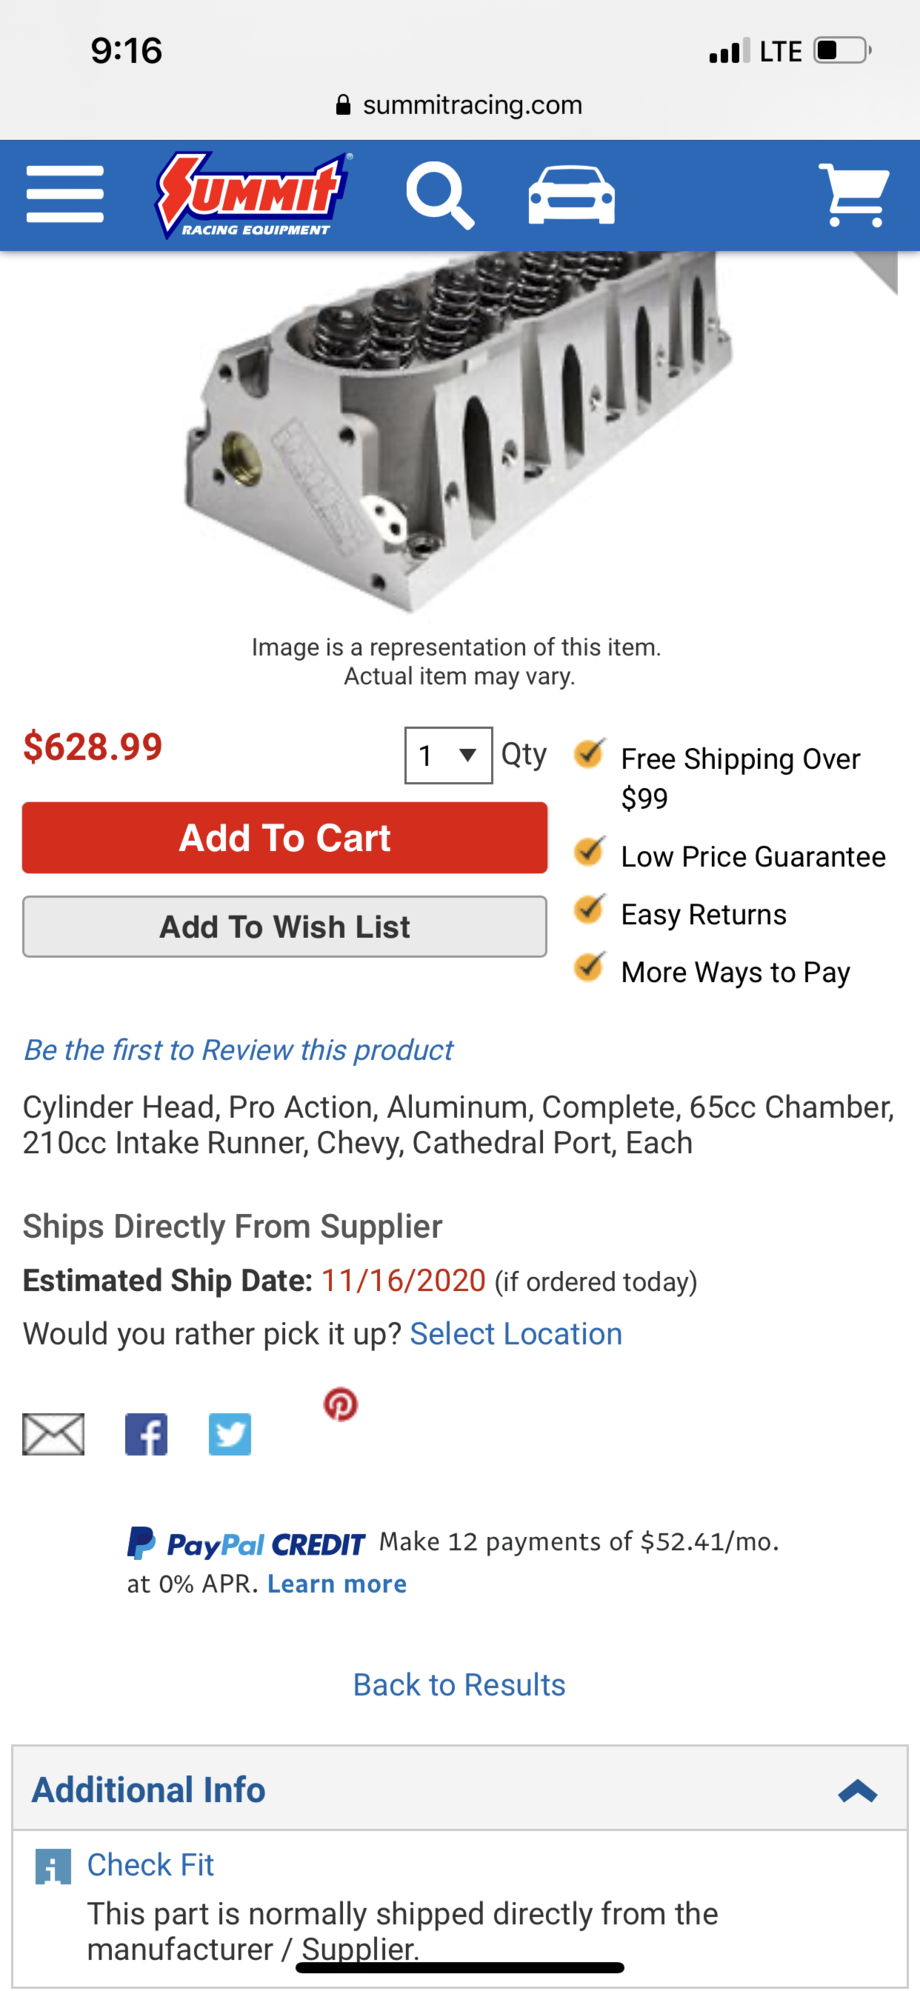Tap the Summit Racing Equipment logo
Viewport: 920px width, 1991px height.
(x=253, y=195)
